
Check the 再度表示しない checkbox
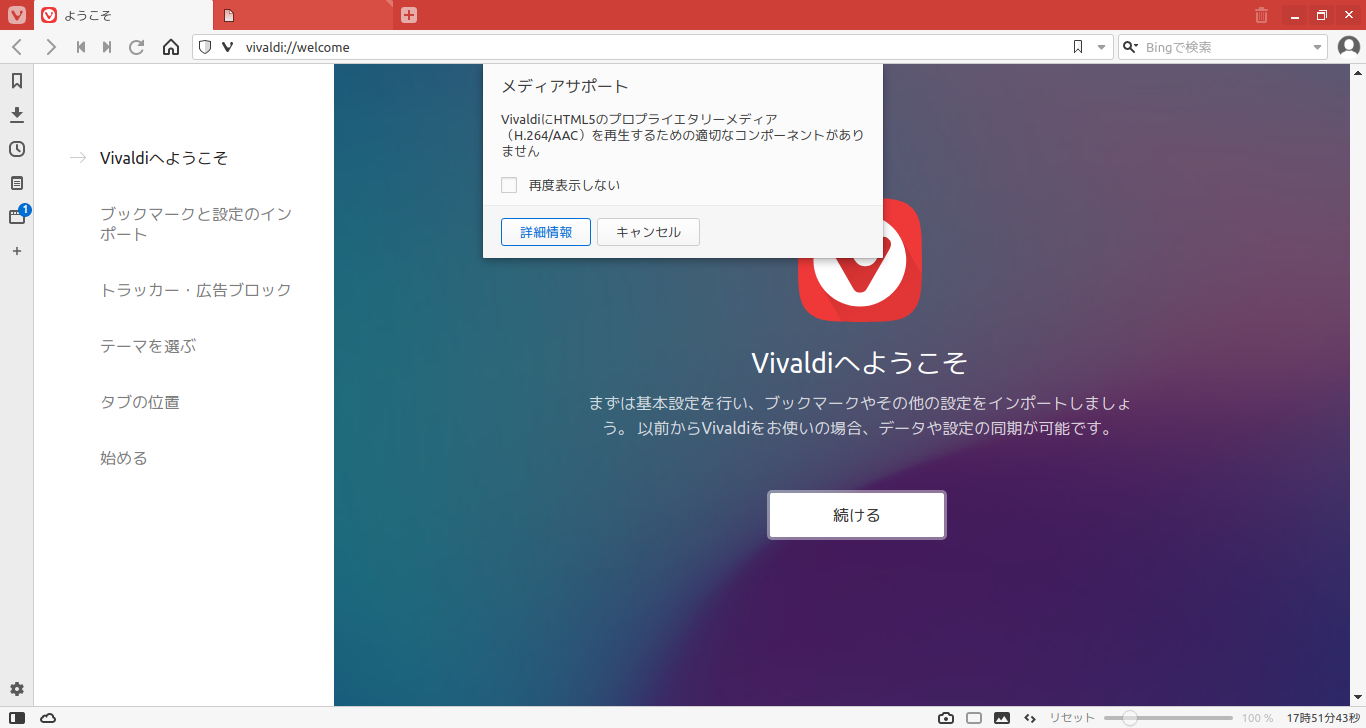click(x=509, y=185)
